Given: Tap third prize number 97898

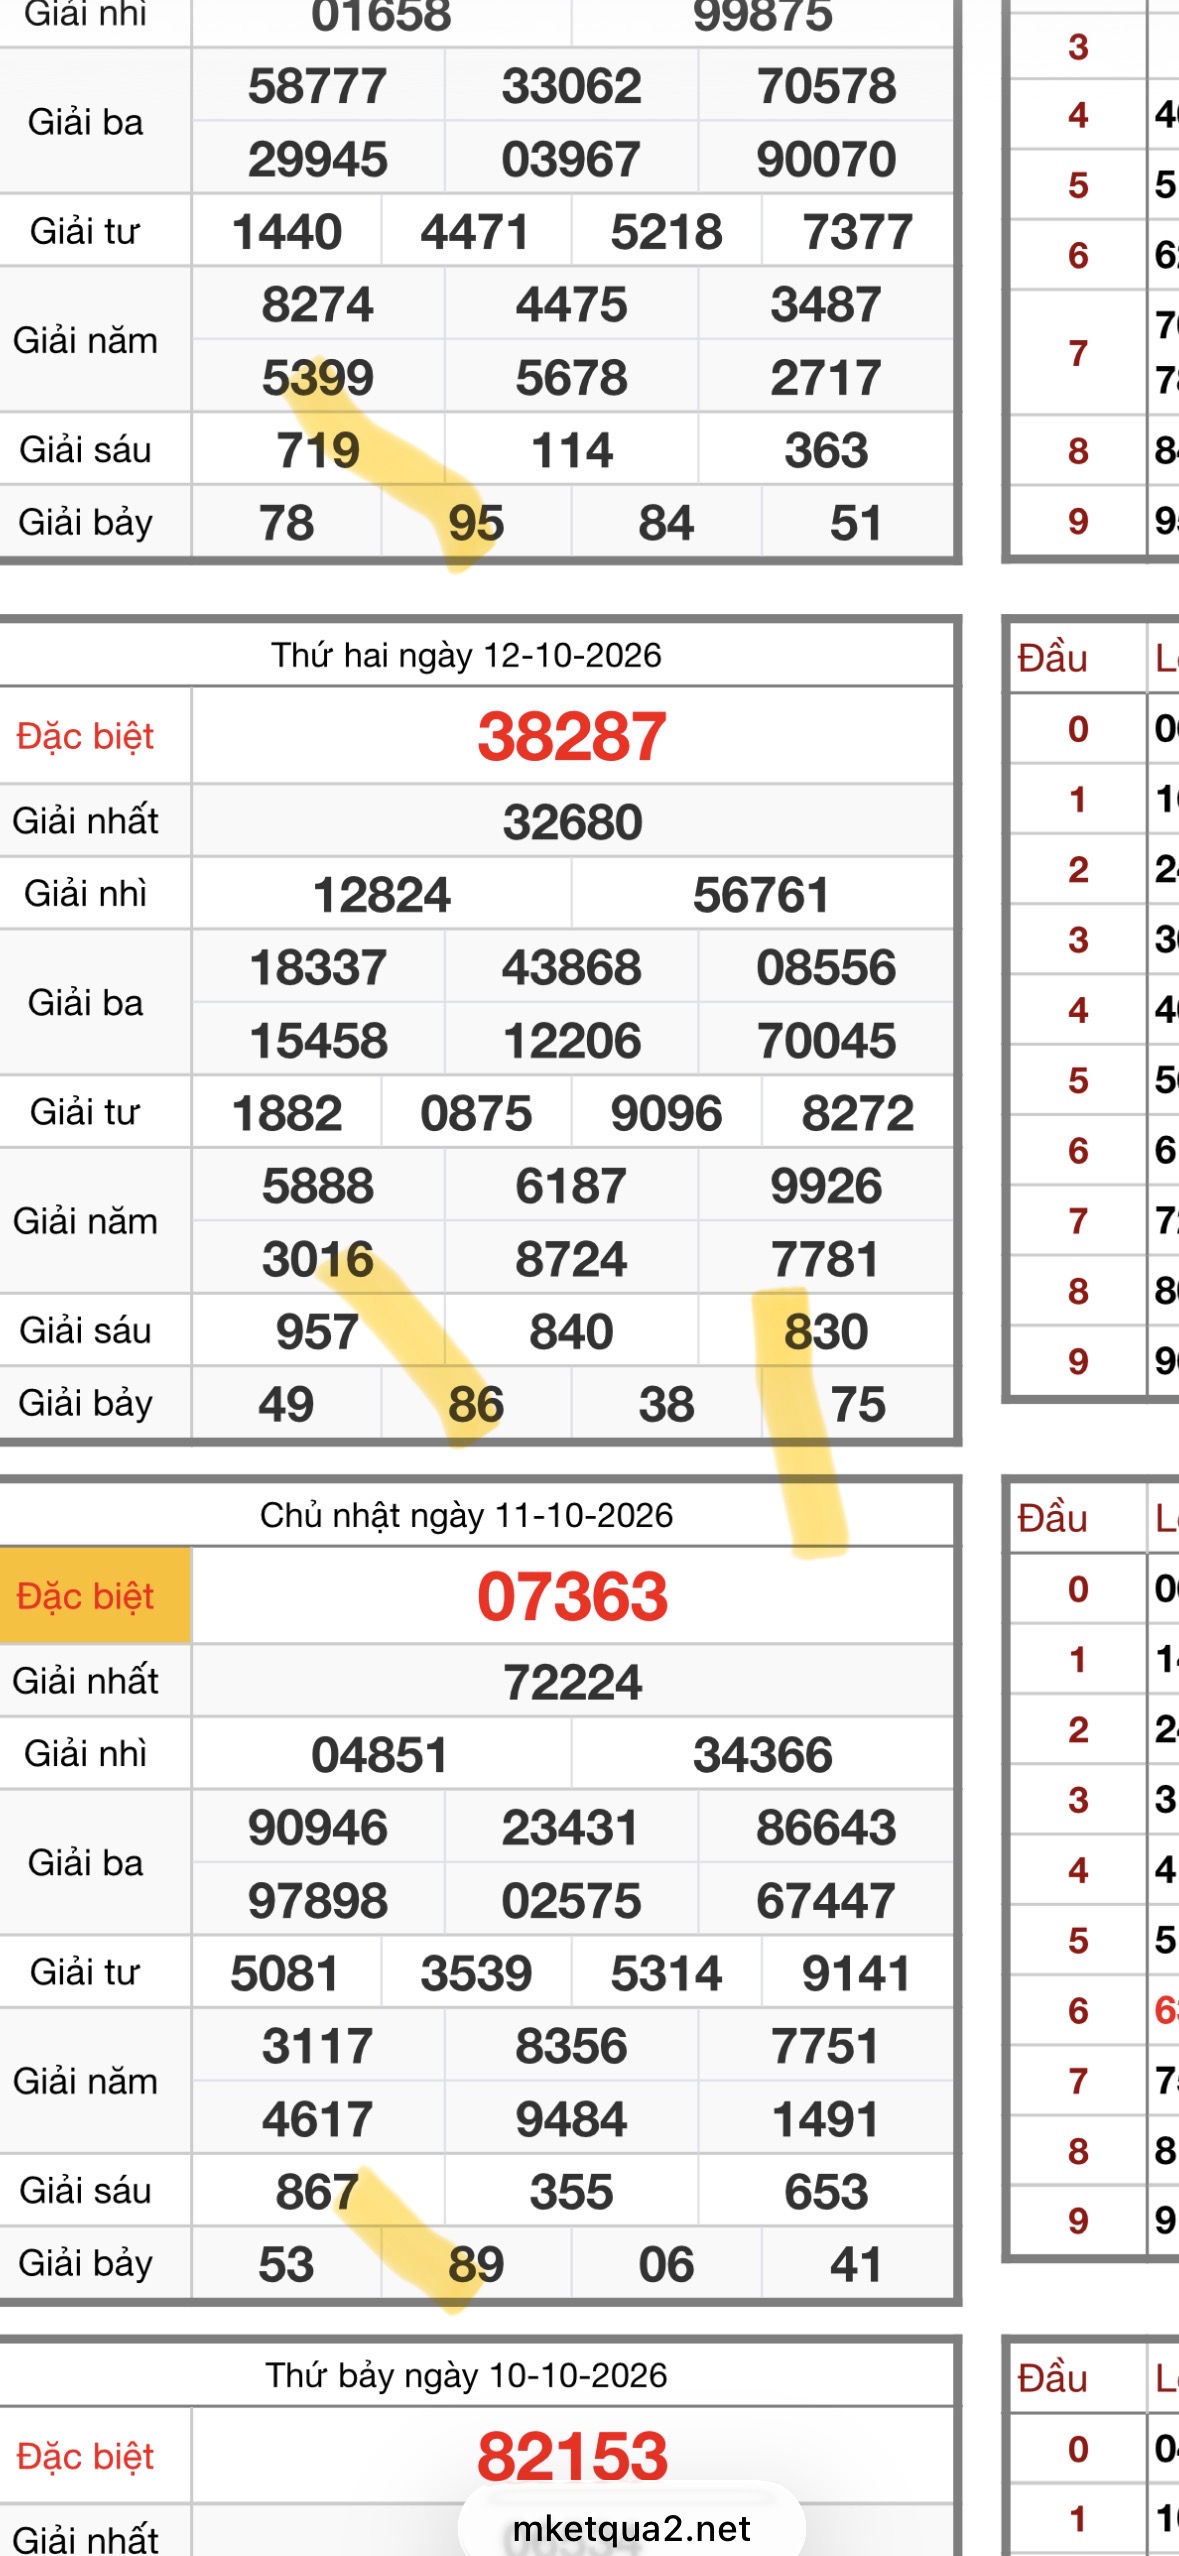Looking at the screenshot, I should point(318,1901).
